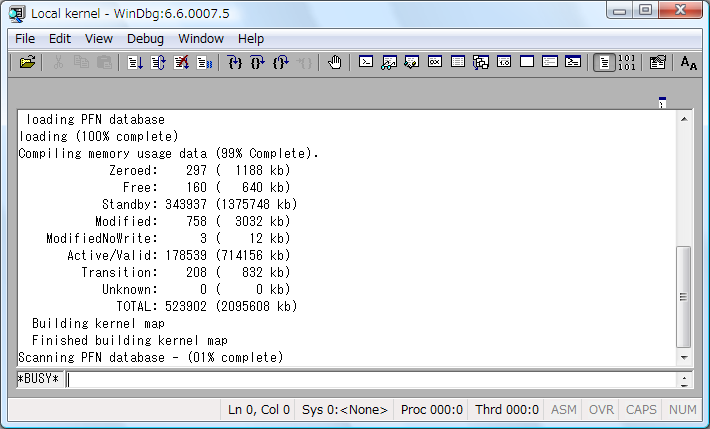Click the 'TOTAL: 523902' output line

tap(207, 307)
